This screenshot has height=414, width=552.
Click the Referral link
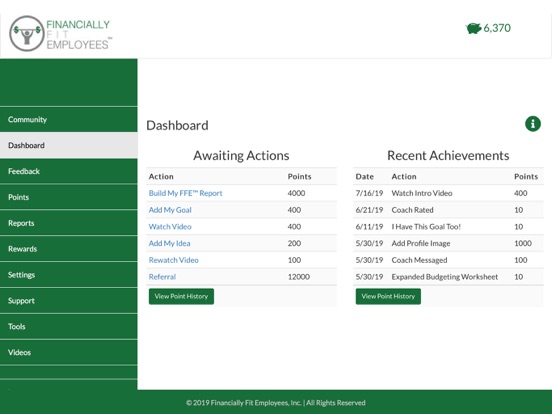point(162,277)
